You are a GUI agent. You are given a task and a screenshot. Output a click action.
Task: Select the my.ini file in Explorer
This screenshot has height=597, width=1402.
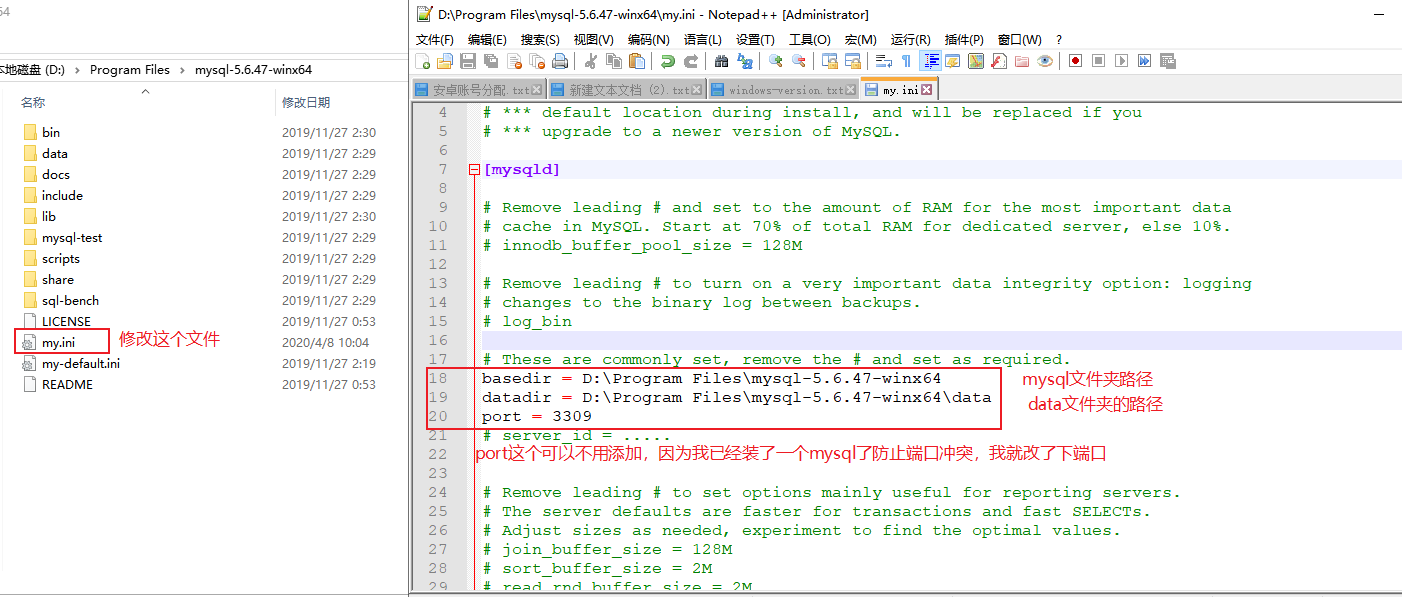pos(58,342)
